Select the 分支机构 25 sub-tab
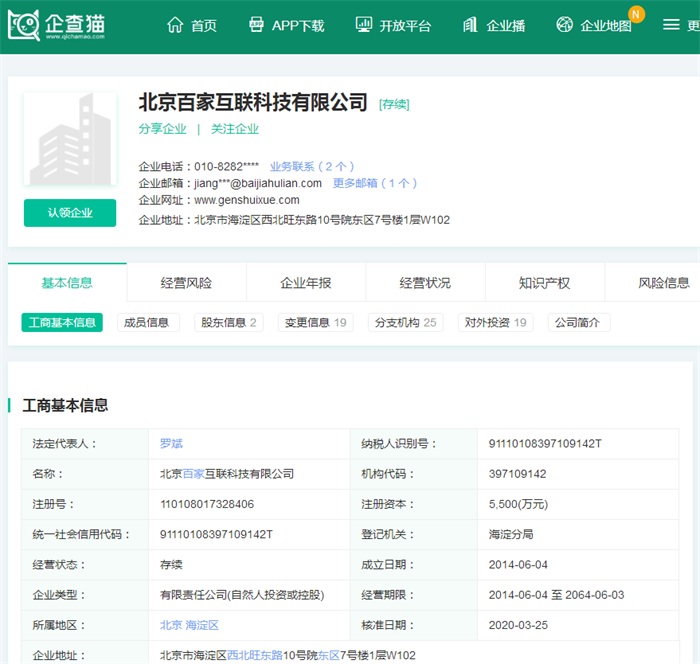Image resolution: width=700 pixels, height=664 pixels. coord(404,323)
